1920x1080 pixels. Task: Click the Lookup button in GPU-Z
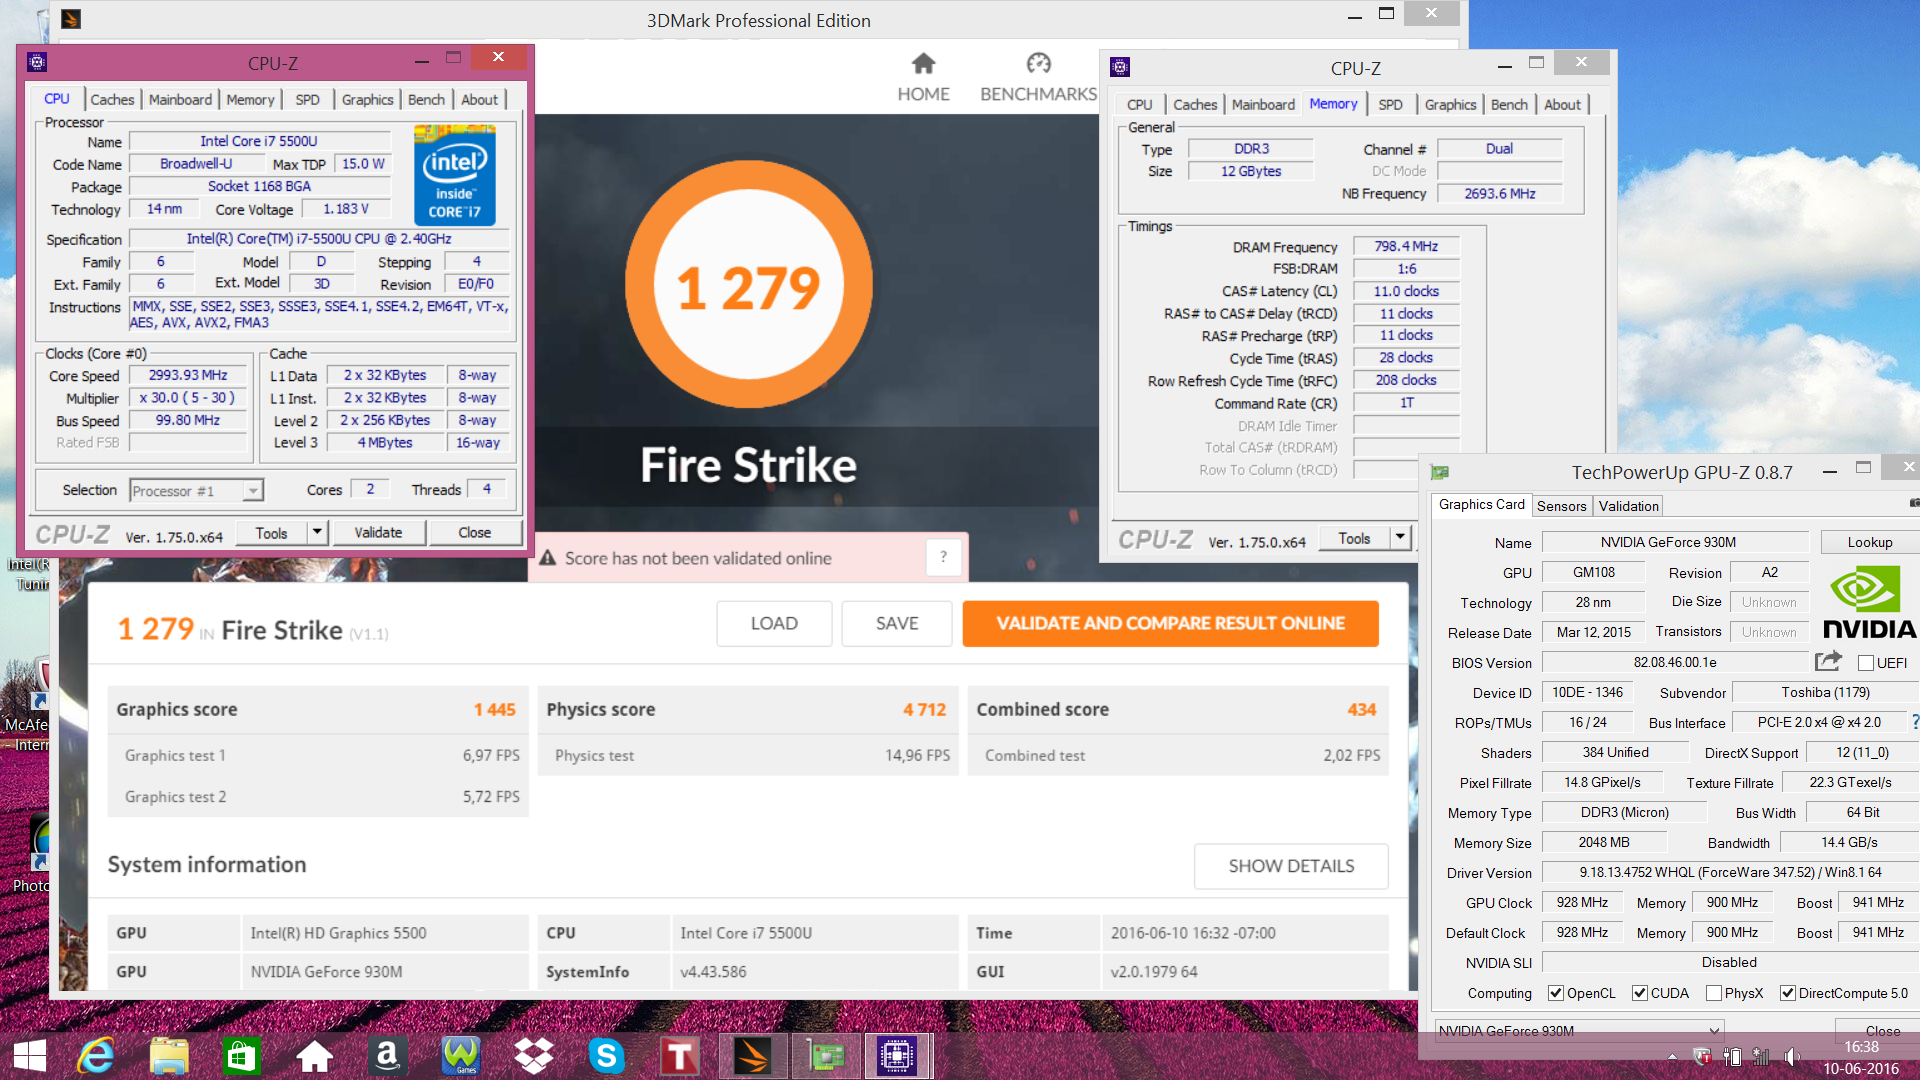tap(1869, 542)
